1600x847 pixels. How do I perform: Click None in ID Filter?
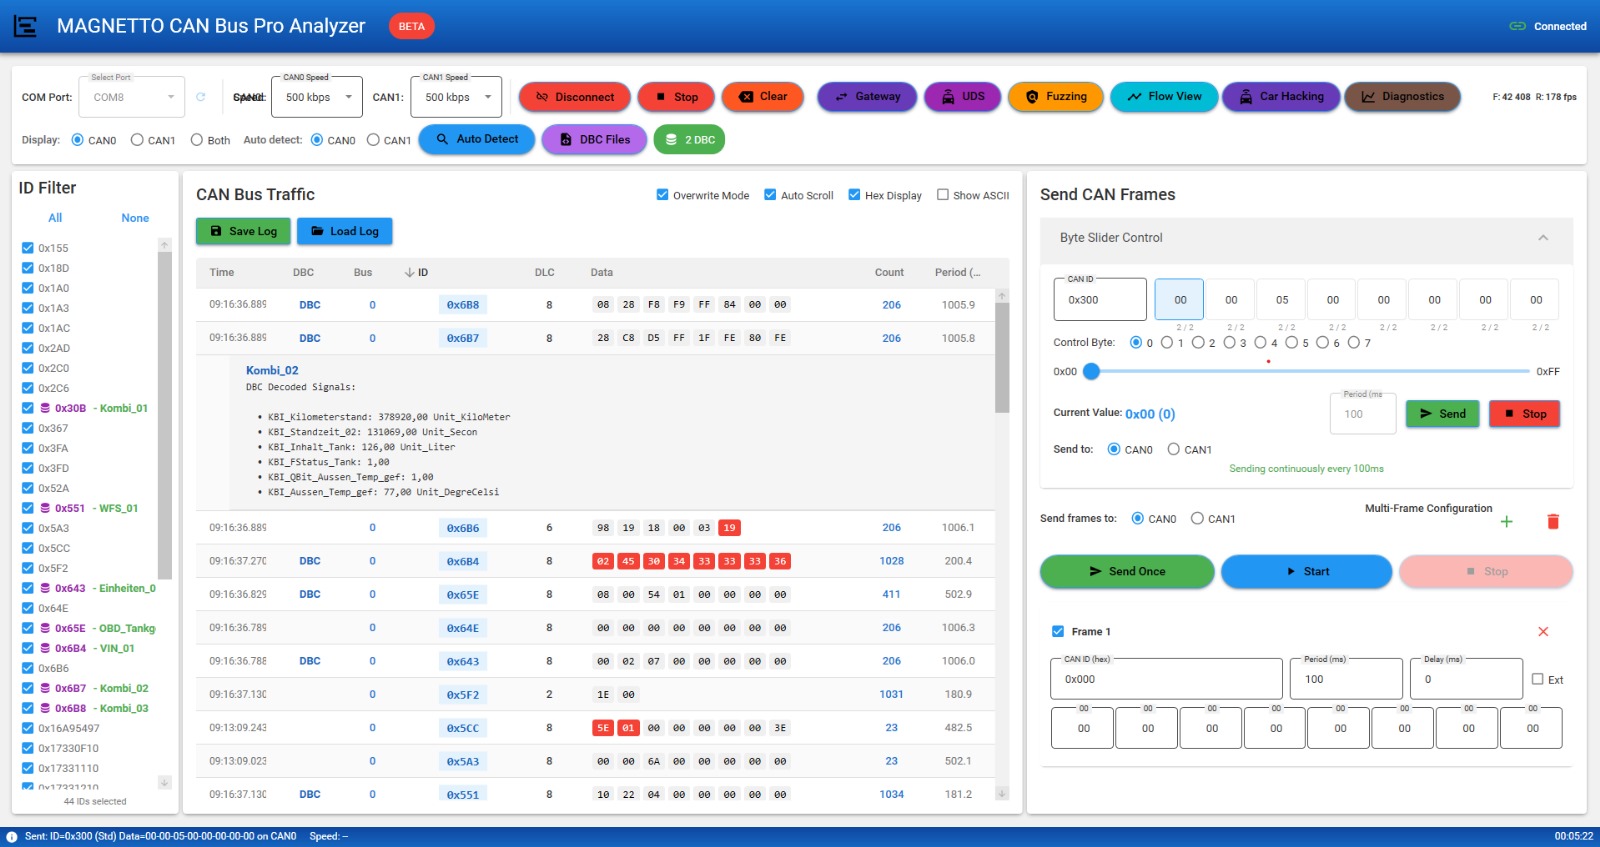point(135,218)
